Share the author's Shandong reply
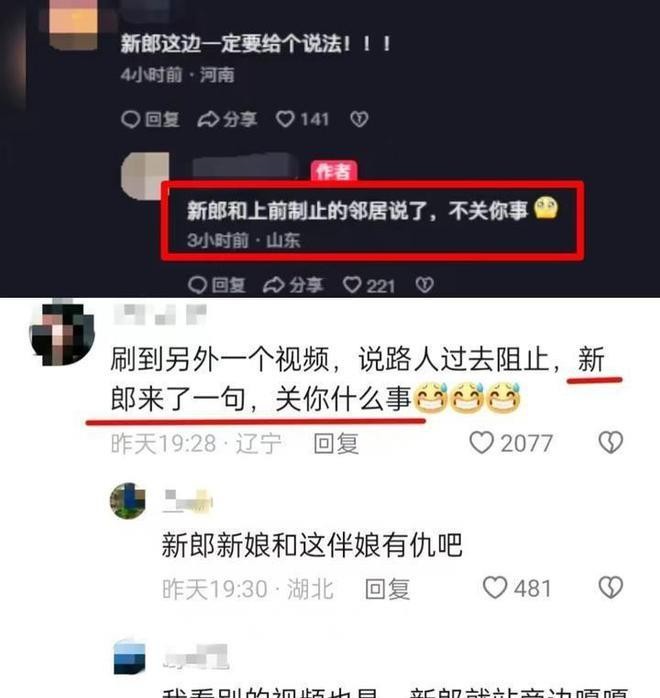This screenshot has height=698, width=660. click(x=293, y=285)
